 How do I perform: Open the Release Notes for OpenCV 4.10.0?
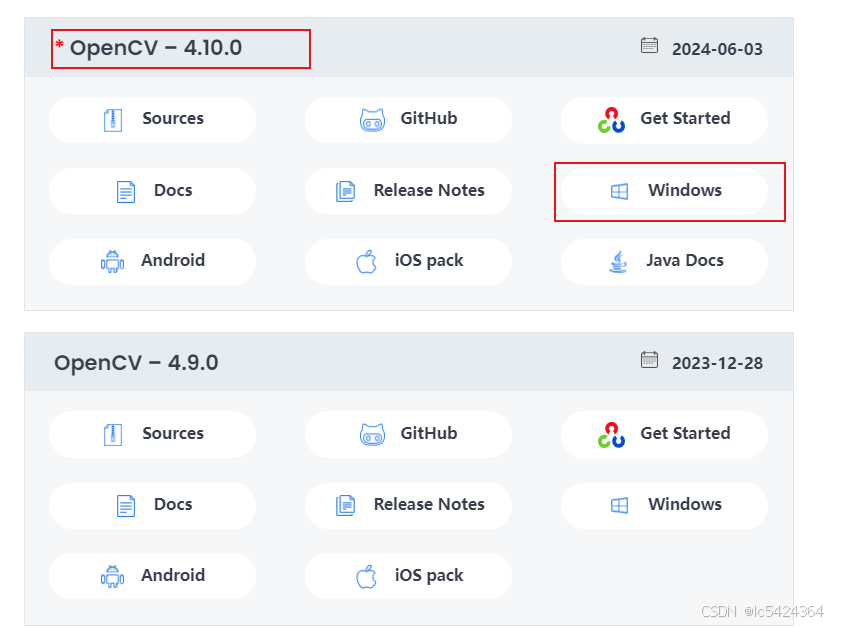point(408,190)
